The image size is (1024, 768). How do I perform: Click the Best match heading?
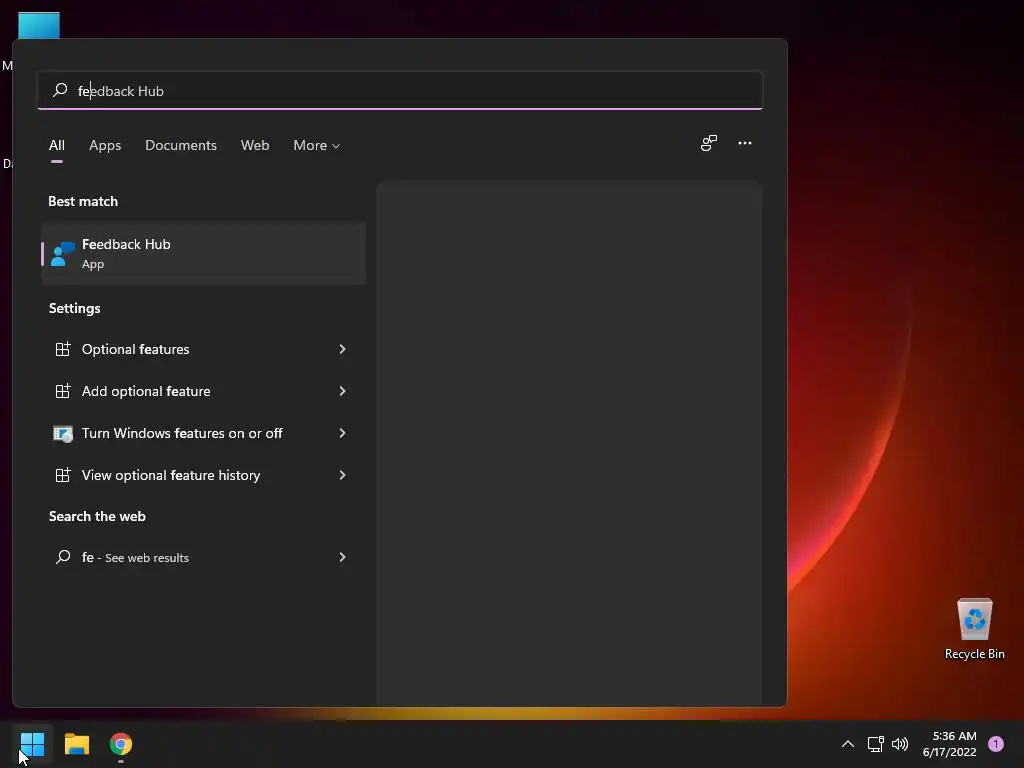click(83, 201)
